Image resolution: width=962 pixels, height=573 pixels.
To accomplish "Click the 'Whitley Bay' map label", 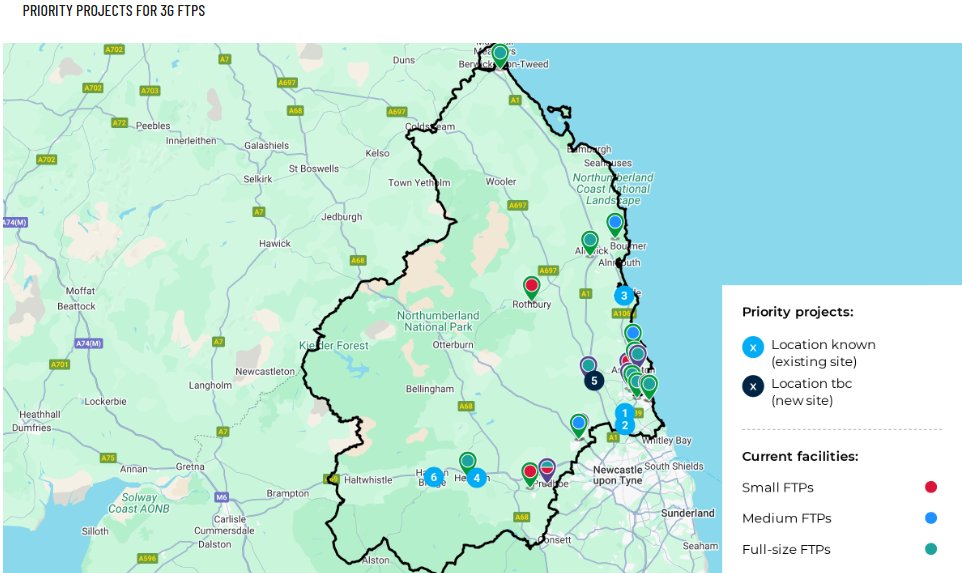I will (x=666, y=440).
